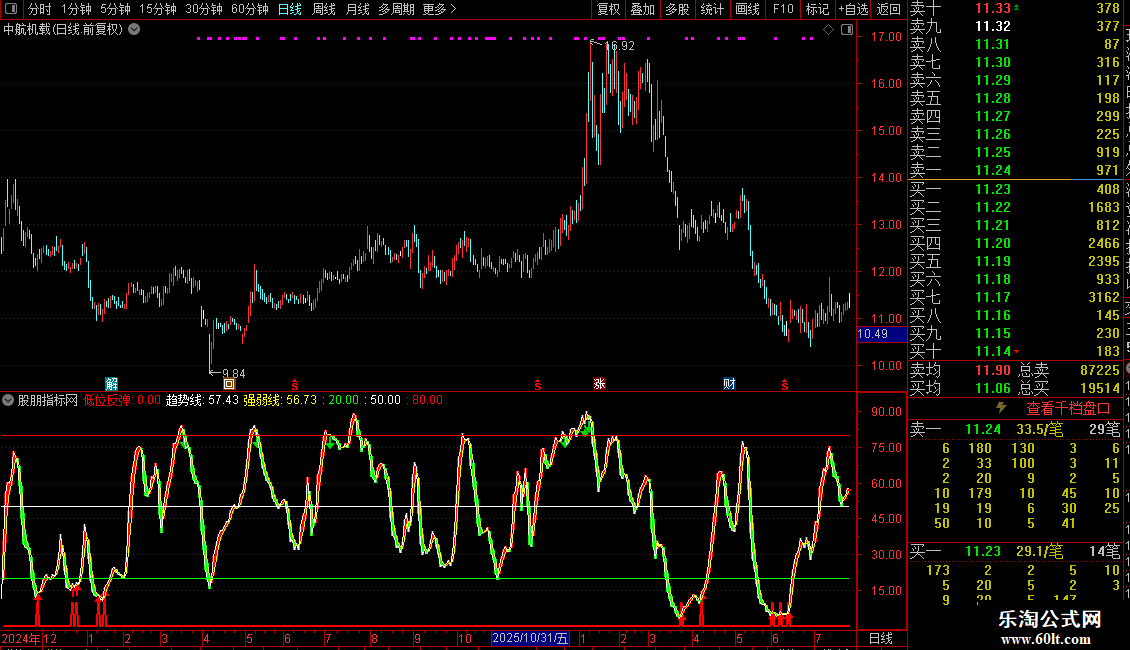The width and height of the screenshot is (1130, 650).
Task: Click the 财 financial marker under the chart
Action: [729, 384]
